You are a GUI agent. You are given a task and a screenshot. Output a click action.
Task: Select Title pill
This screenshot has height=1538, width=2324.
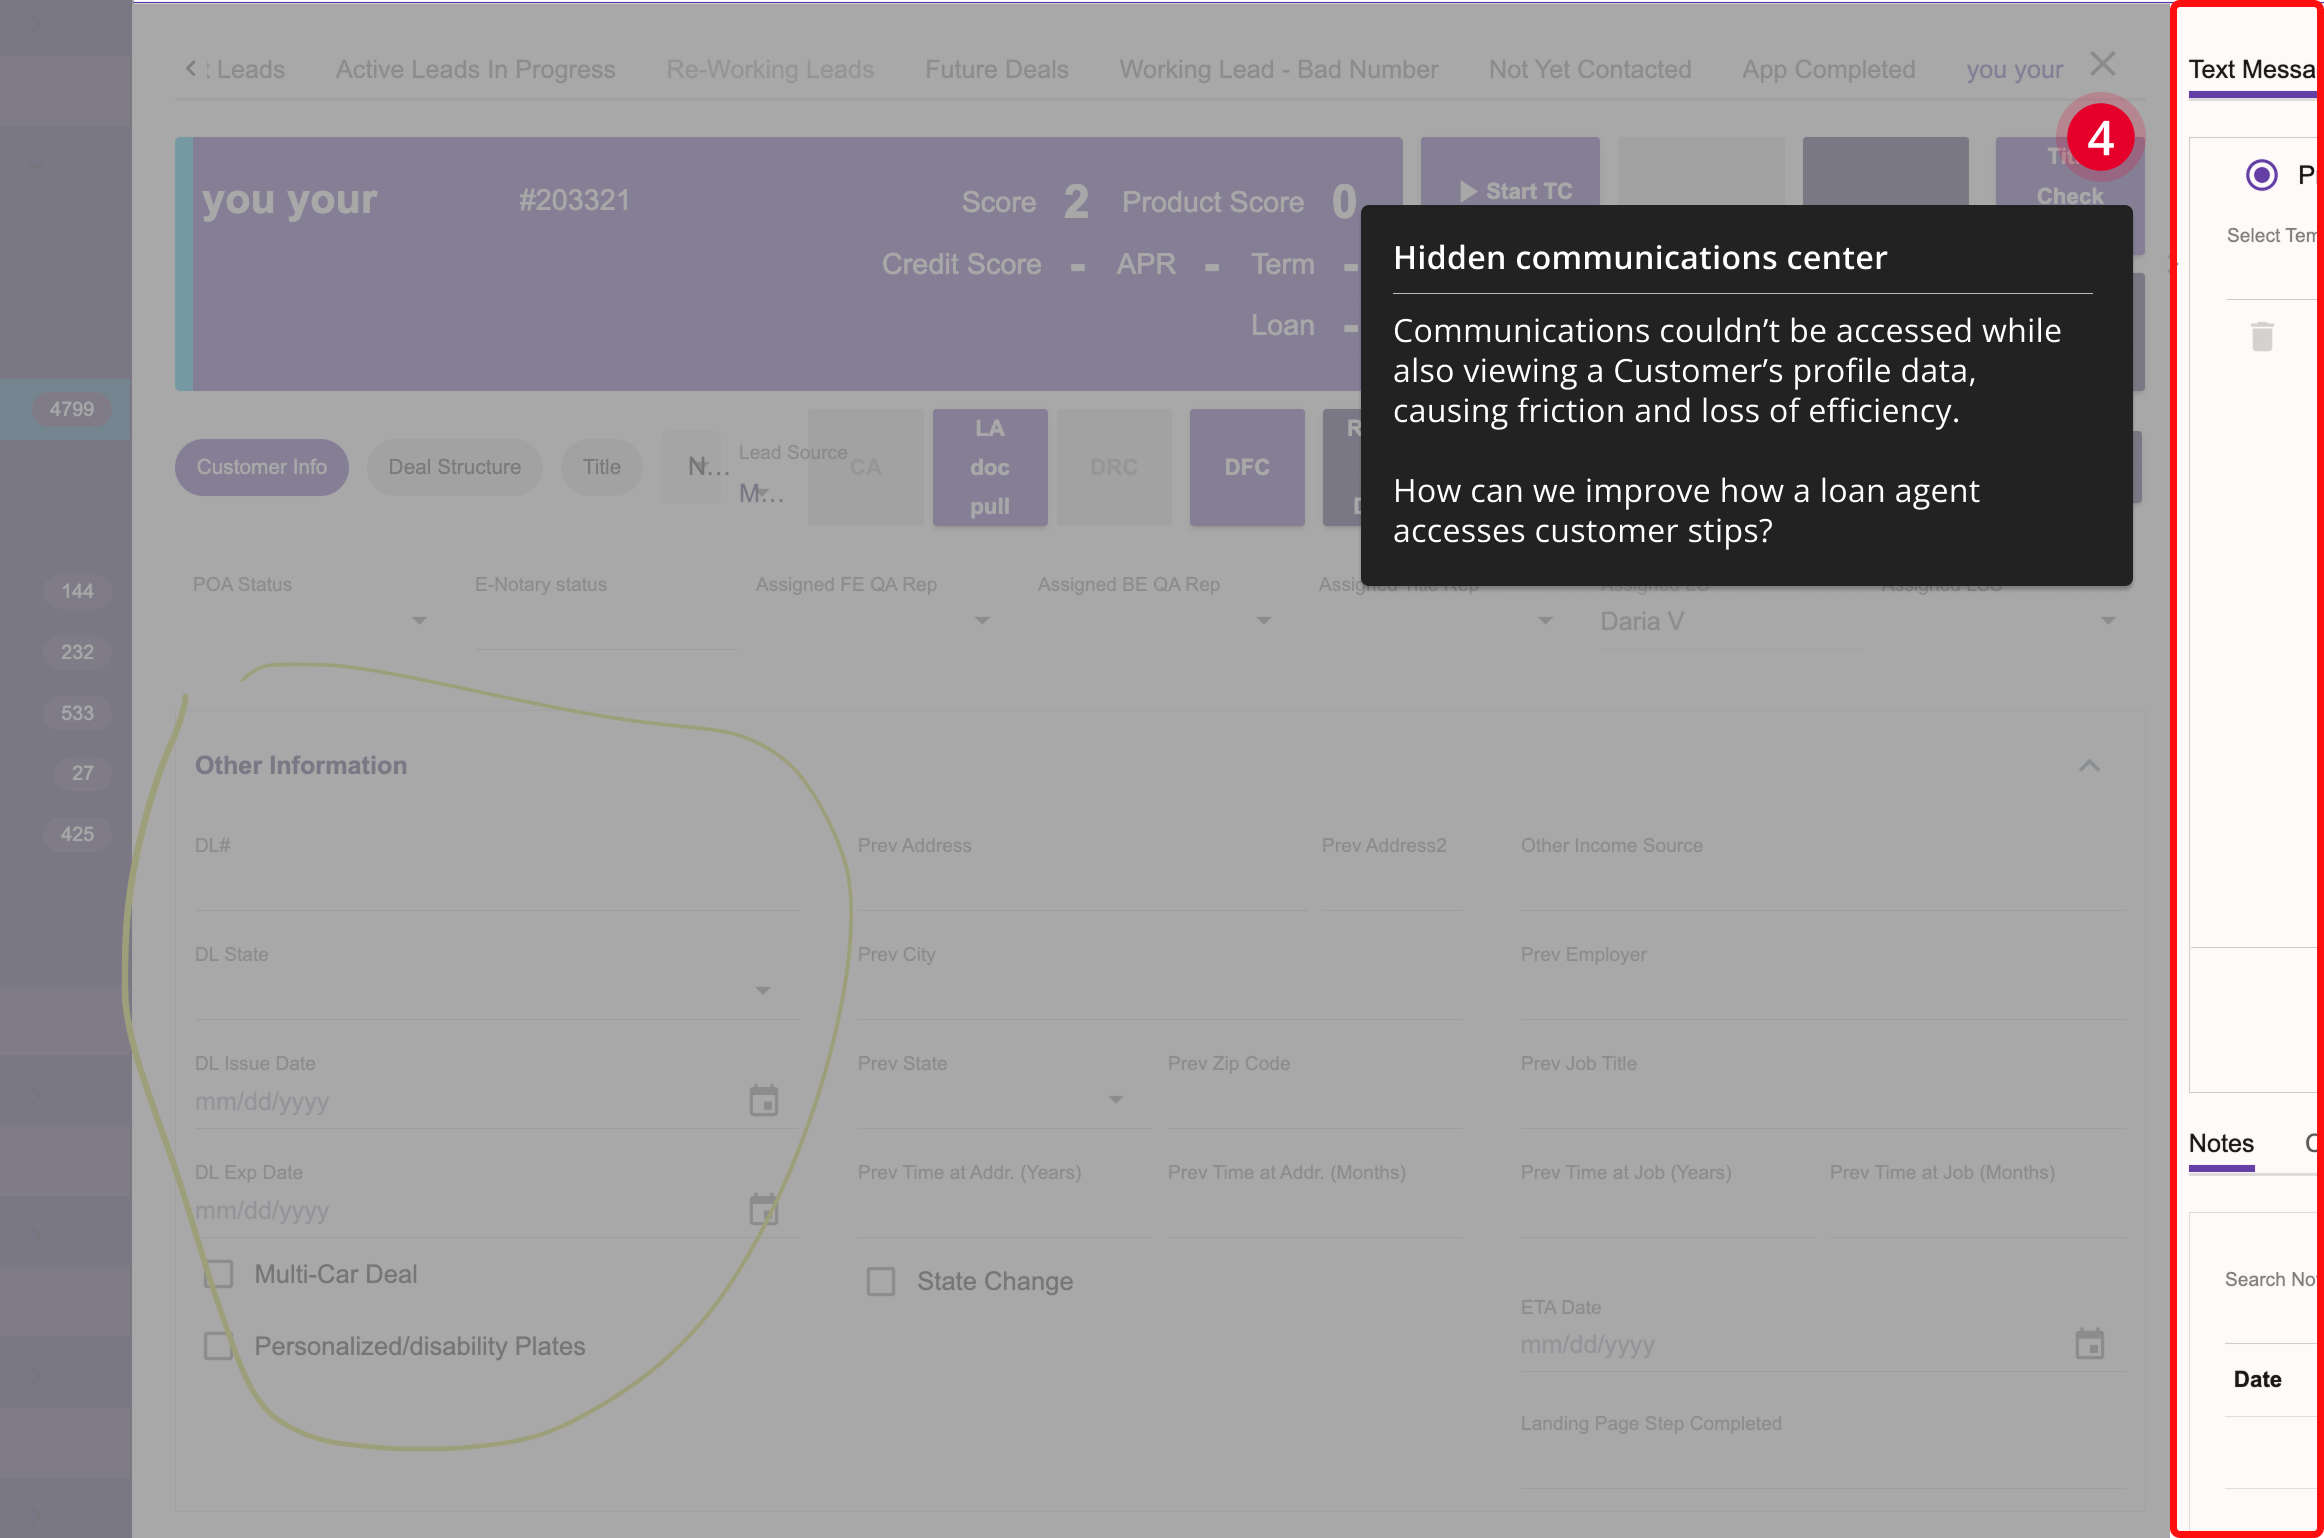pyautogui.click(x=602, y=467)
